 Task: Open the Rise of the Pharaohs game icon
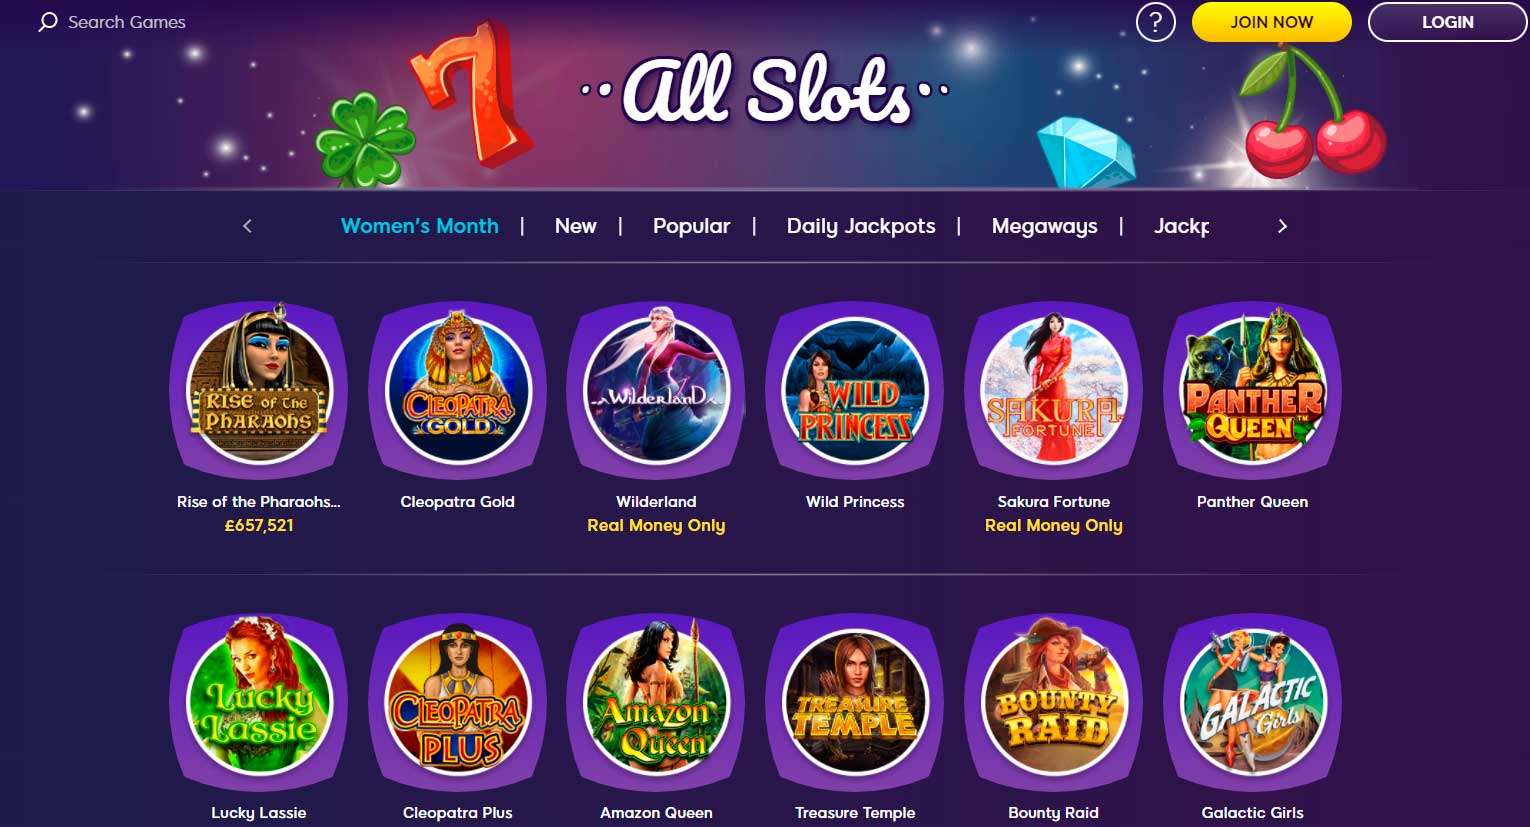(x=259, y=390)
